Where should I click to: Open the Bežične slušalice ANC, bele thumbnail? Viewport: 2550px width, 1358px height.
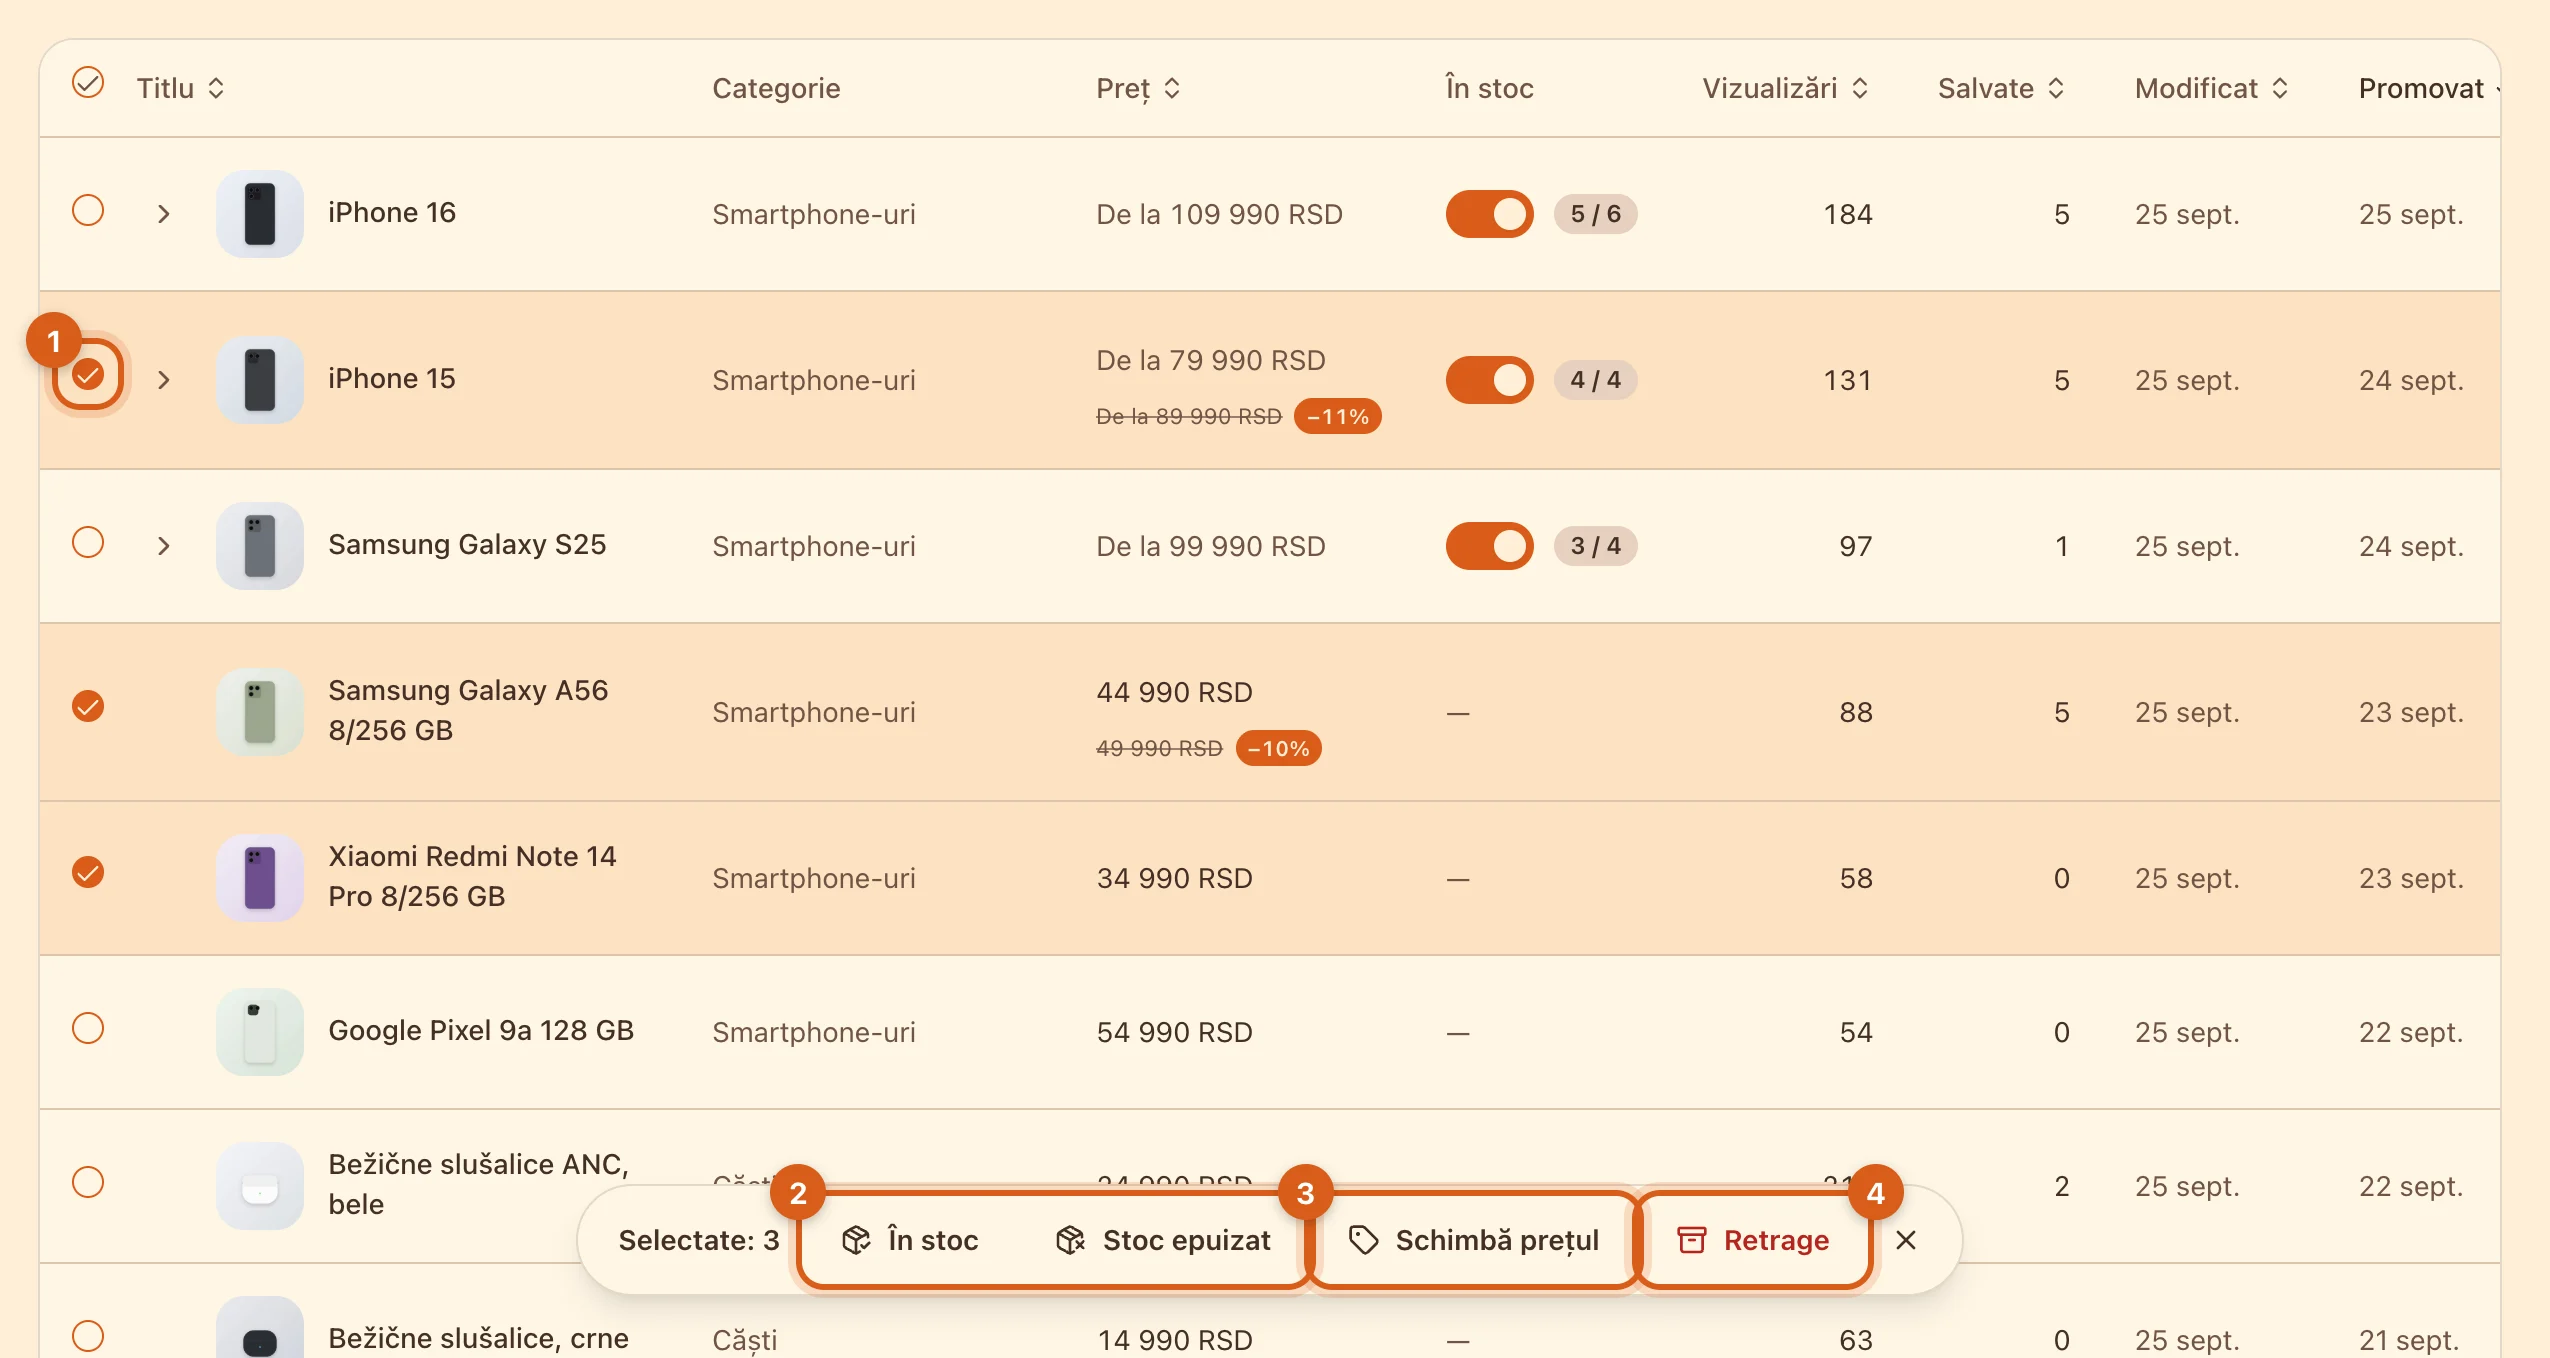[x=260, y=1186]
